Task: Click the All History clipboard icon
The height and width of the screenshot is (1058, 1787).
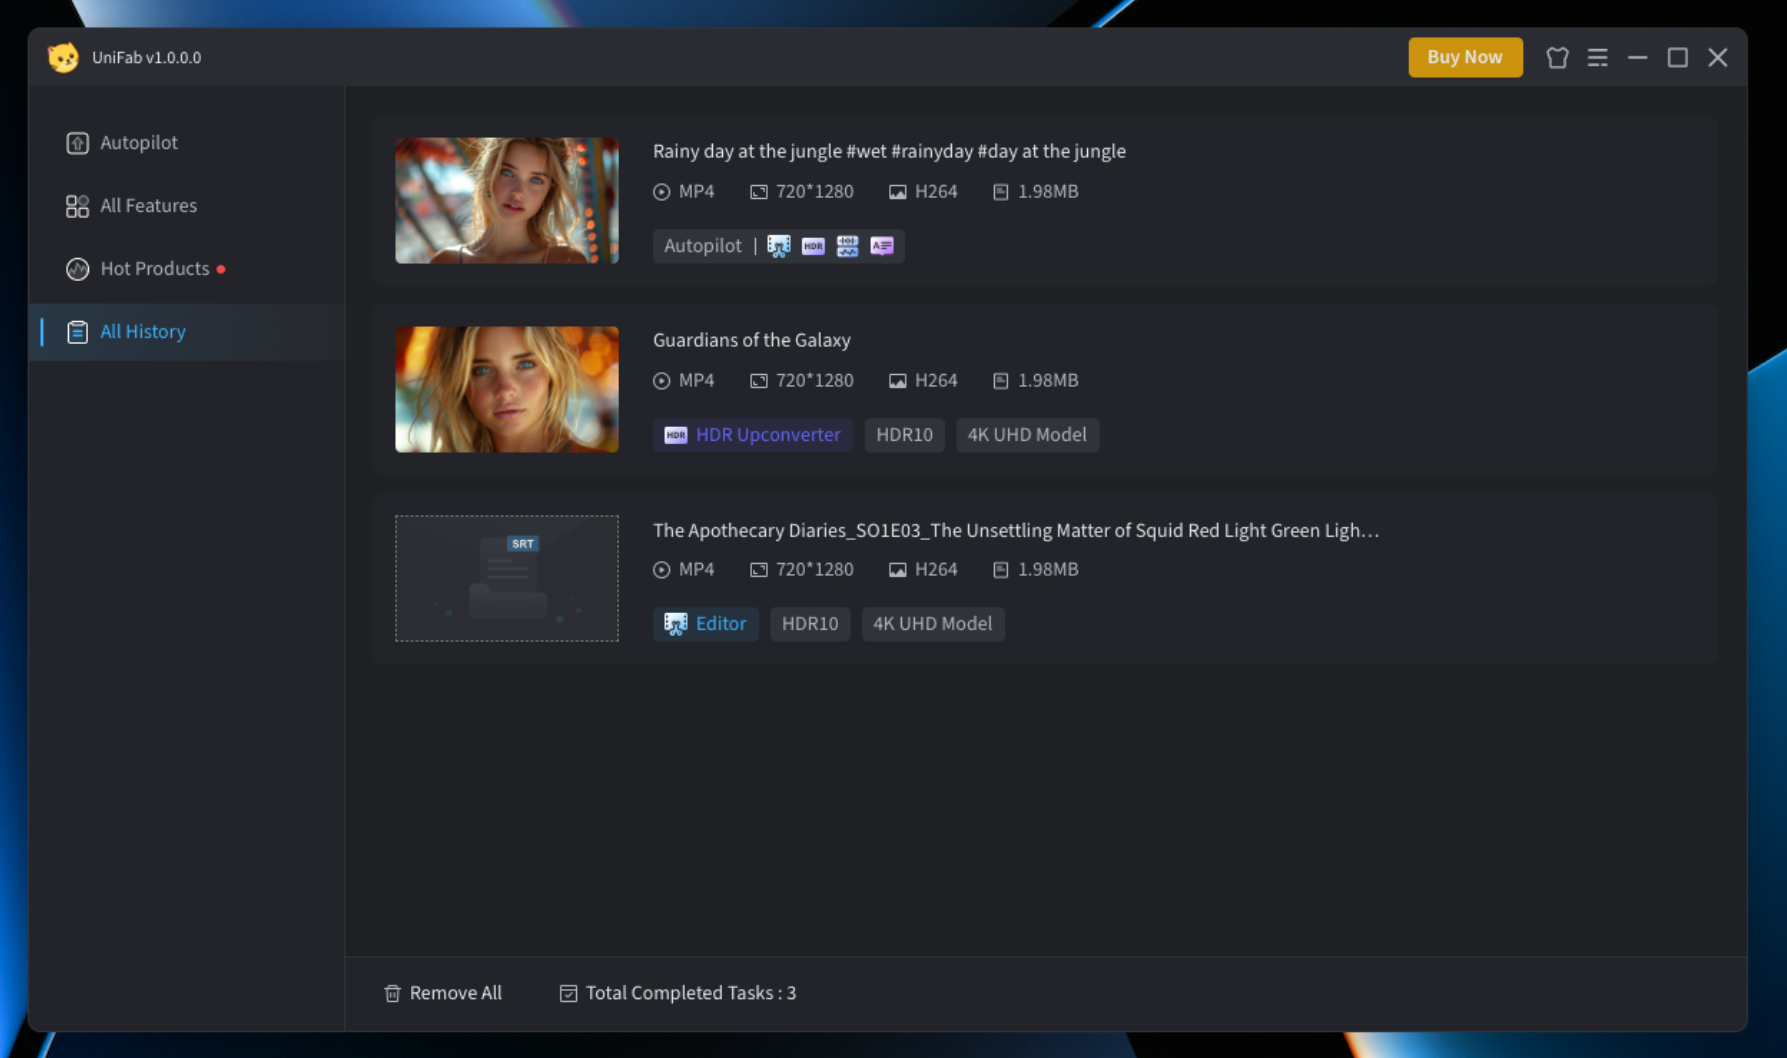Action: pos(77,332)
